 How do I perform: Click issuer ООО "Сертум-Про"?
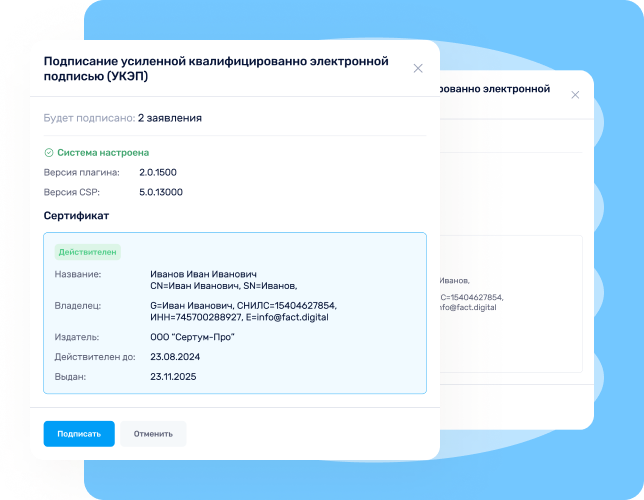(x=192, y=337)
